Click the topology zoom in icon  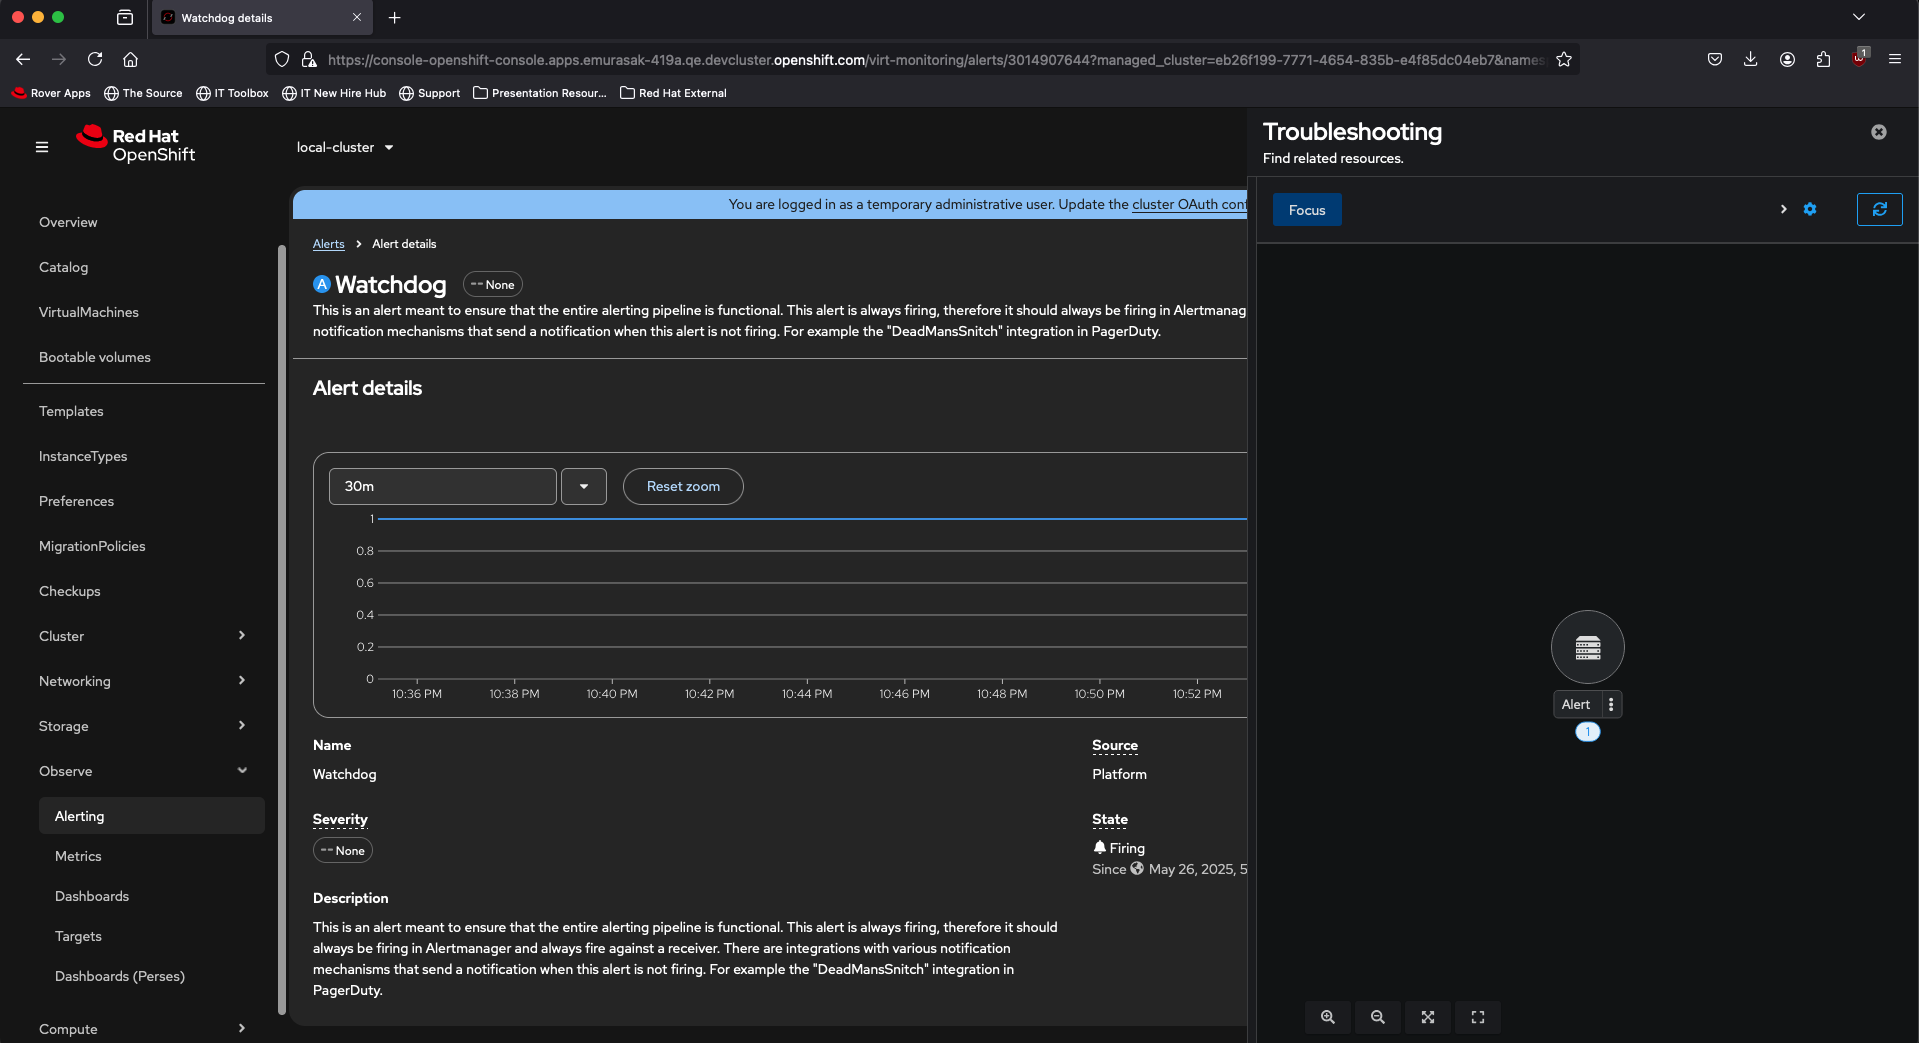1327,1017
